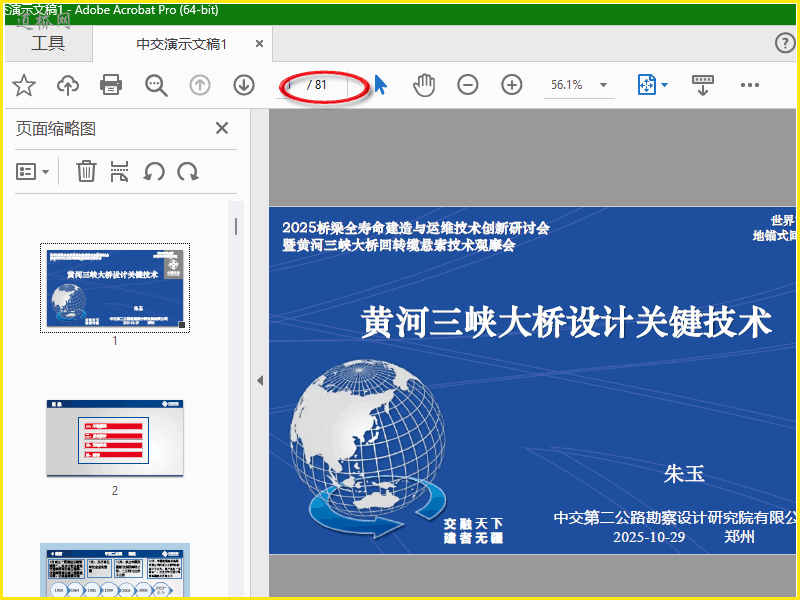Click the fit page view icon

pos(646,85)
